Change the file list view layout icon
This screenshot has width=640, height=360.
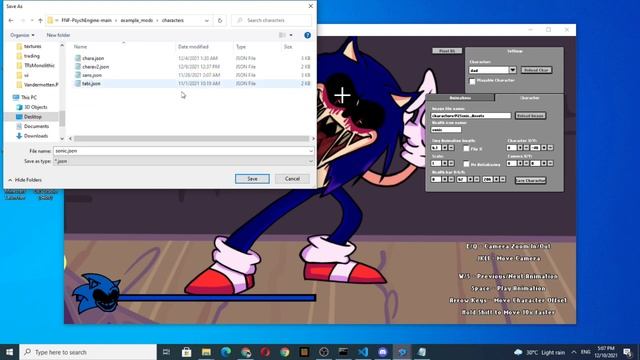point(282,35)
